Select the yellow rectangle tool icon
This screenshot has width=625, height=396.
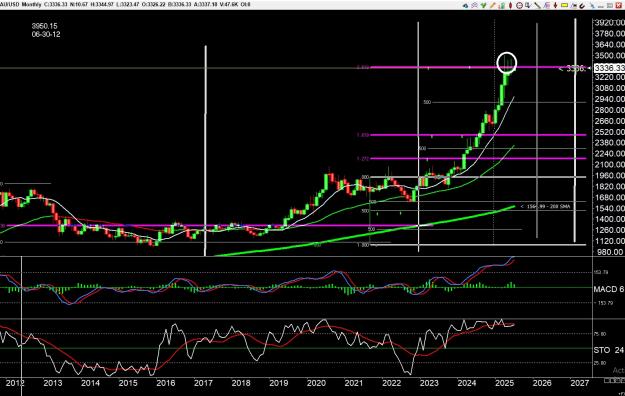pos(564,5)
